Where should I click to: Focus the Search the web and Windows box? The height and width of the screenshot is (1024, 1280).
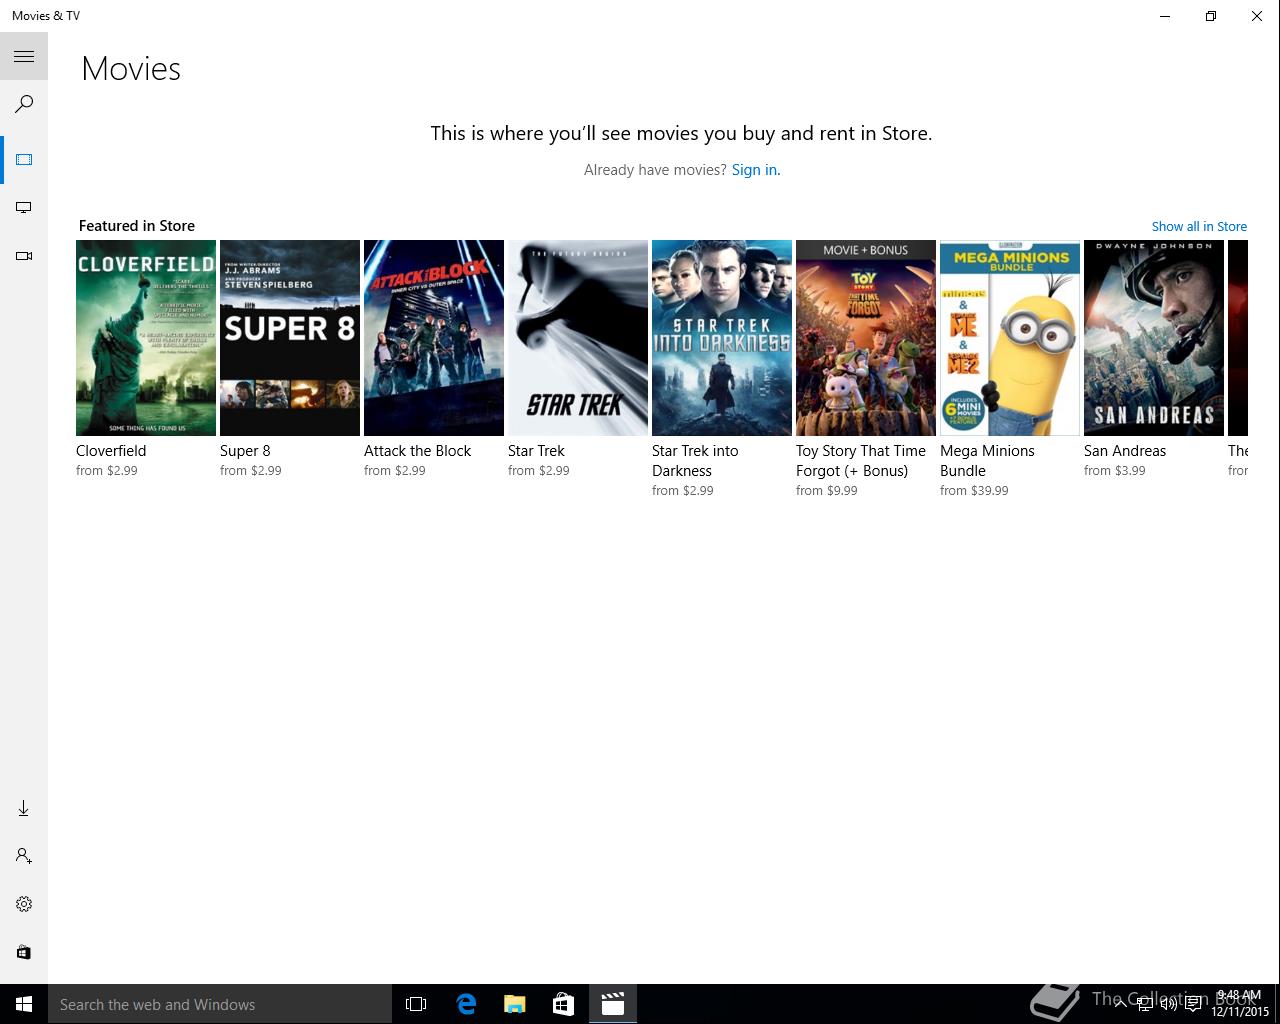click(x=220, y=1004)
